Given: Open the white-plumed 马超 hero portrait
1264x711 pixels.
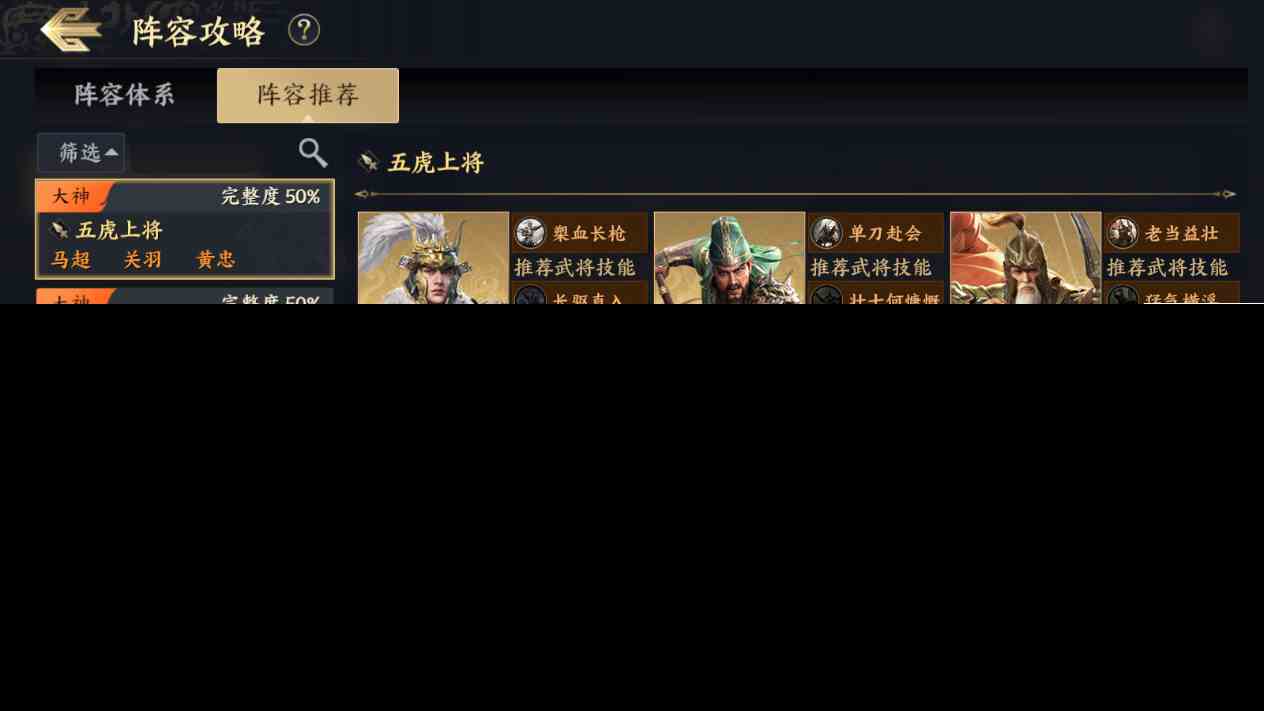Looking at the screenshot, I should point(433,258).
